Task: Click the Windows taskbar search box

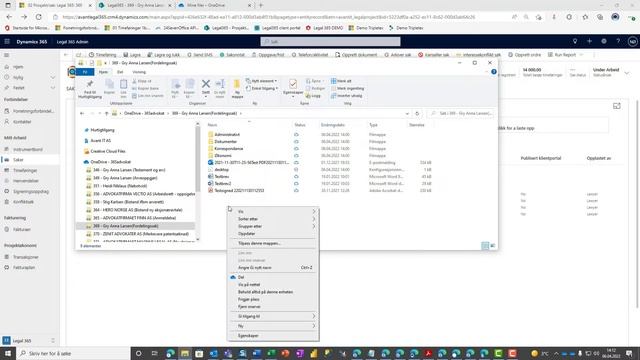Action: pos(73,353)
